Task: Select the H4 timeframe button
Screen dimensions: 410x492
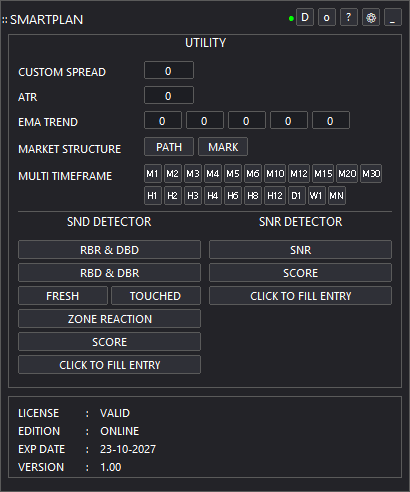Action: pyautogui.click(x=213, y=196)
